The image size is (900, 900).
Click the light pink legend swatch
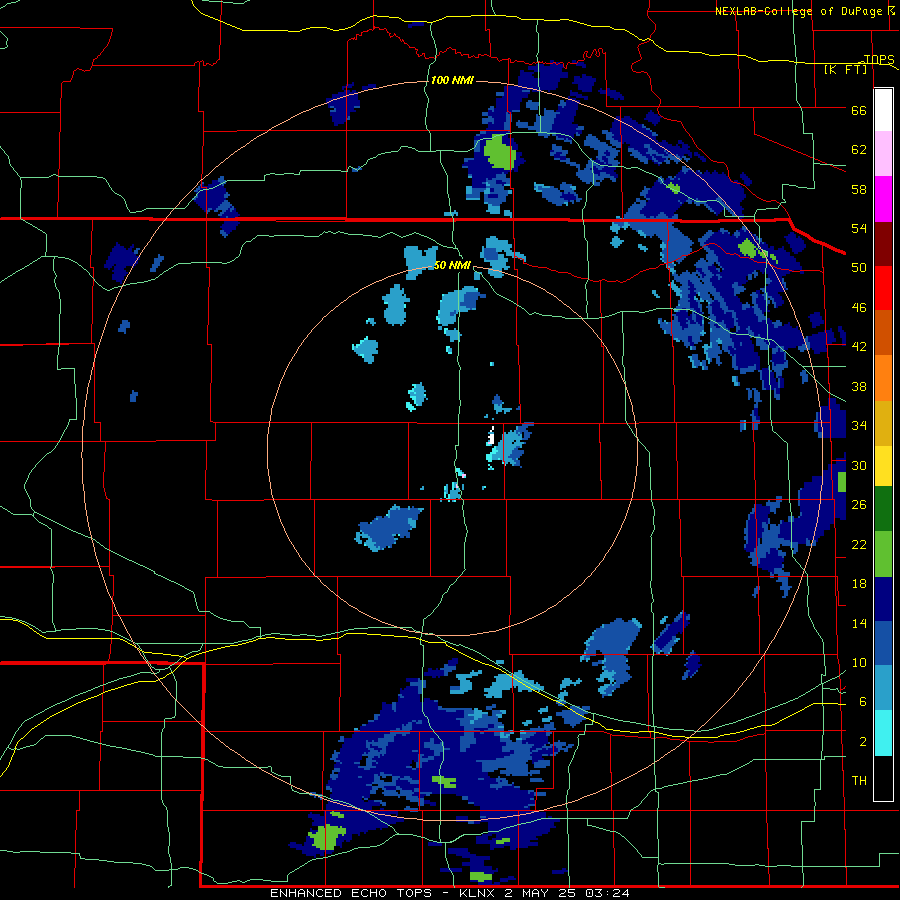883,153
